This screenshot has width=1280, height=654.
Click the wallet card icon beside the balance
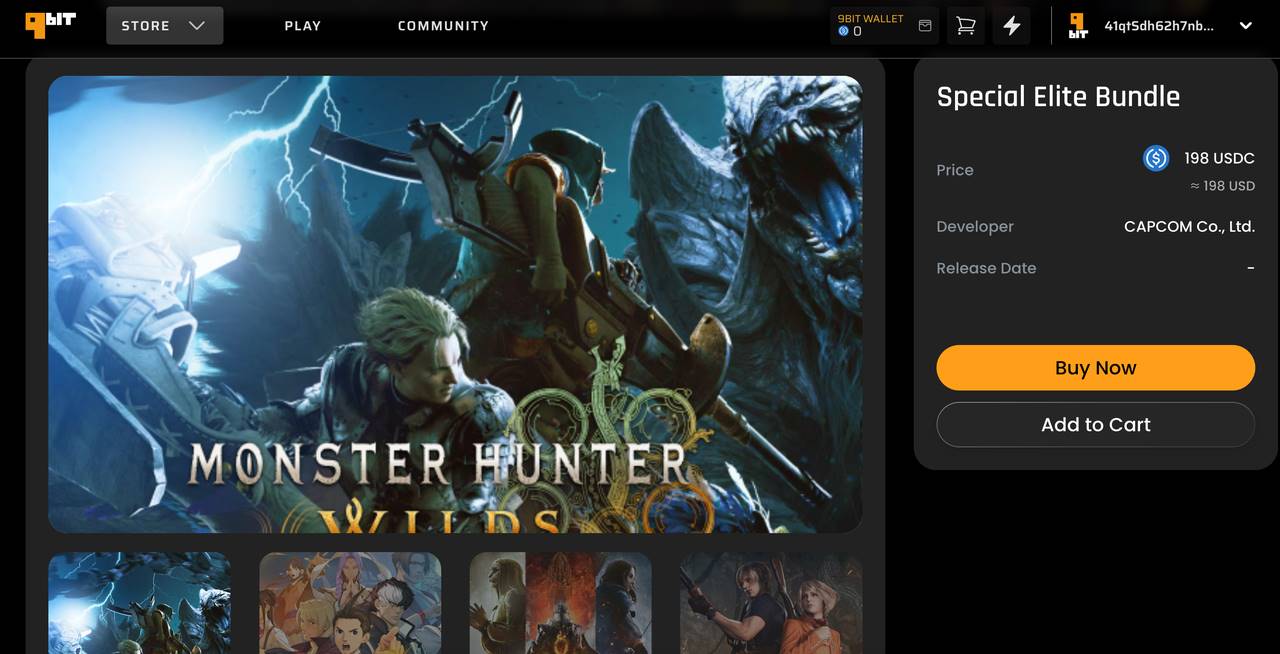pyautogui.click(x=924, y=25)
